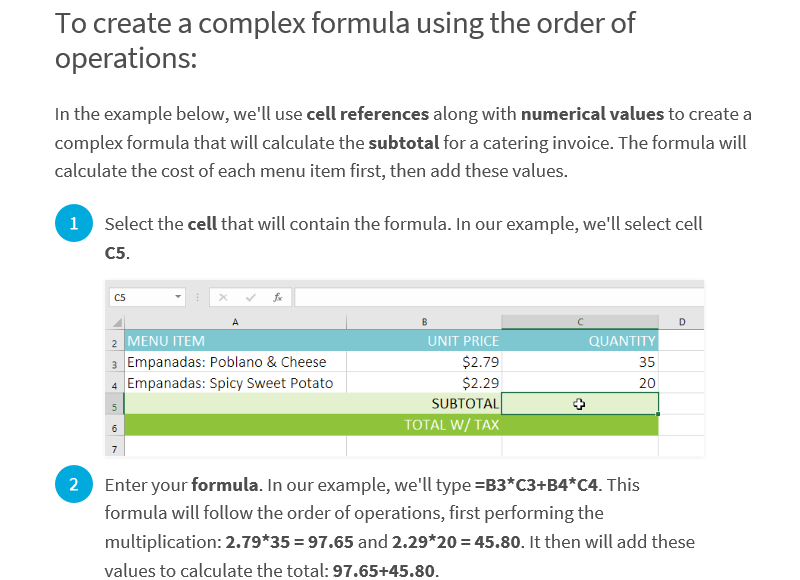Click the formula bar drag handle dots
The width and height of the screenshot is (800, 580).
click(x=197, y=297)
